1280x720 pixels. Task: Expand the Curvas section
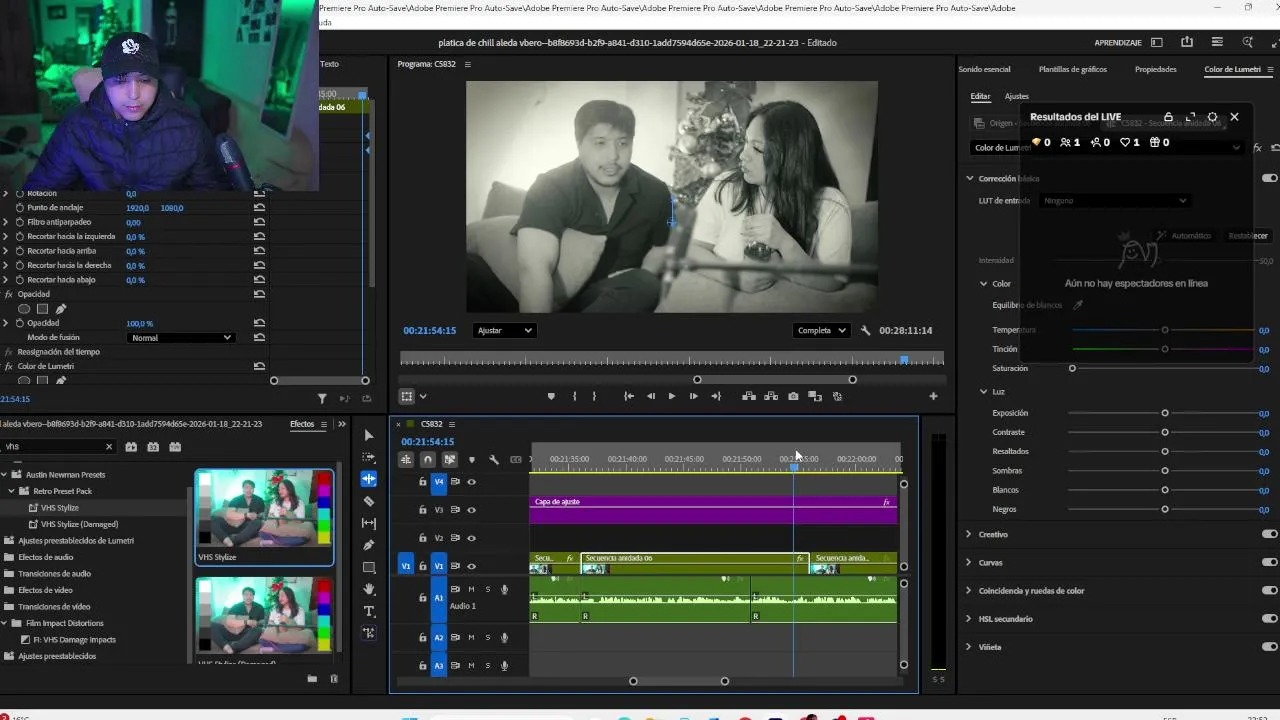point(969,562)
